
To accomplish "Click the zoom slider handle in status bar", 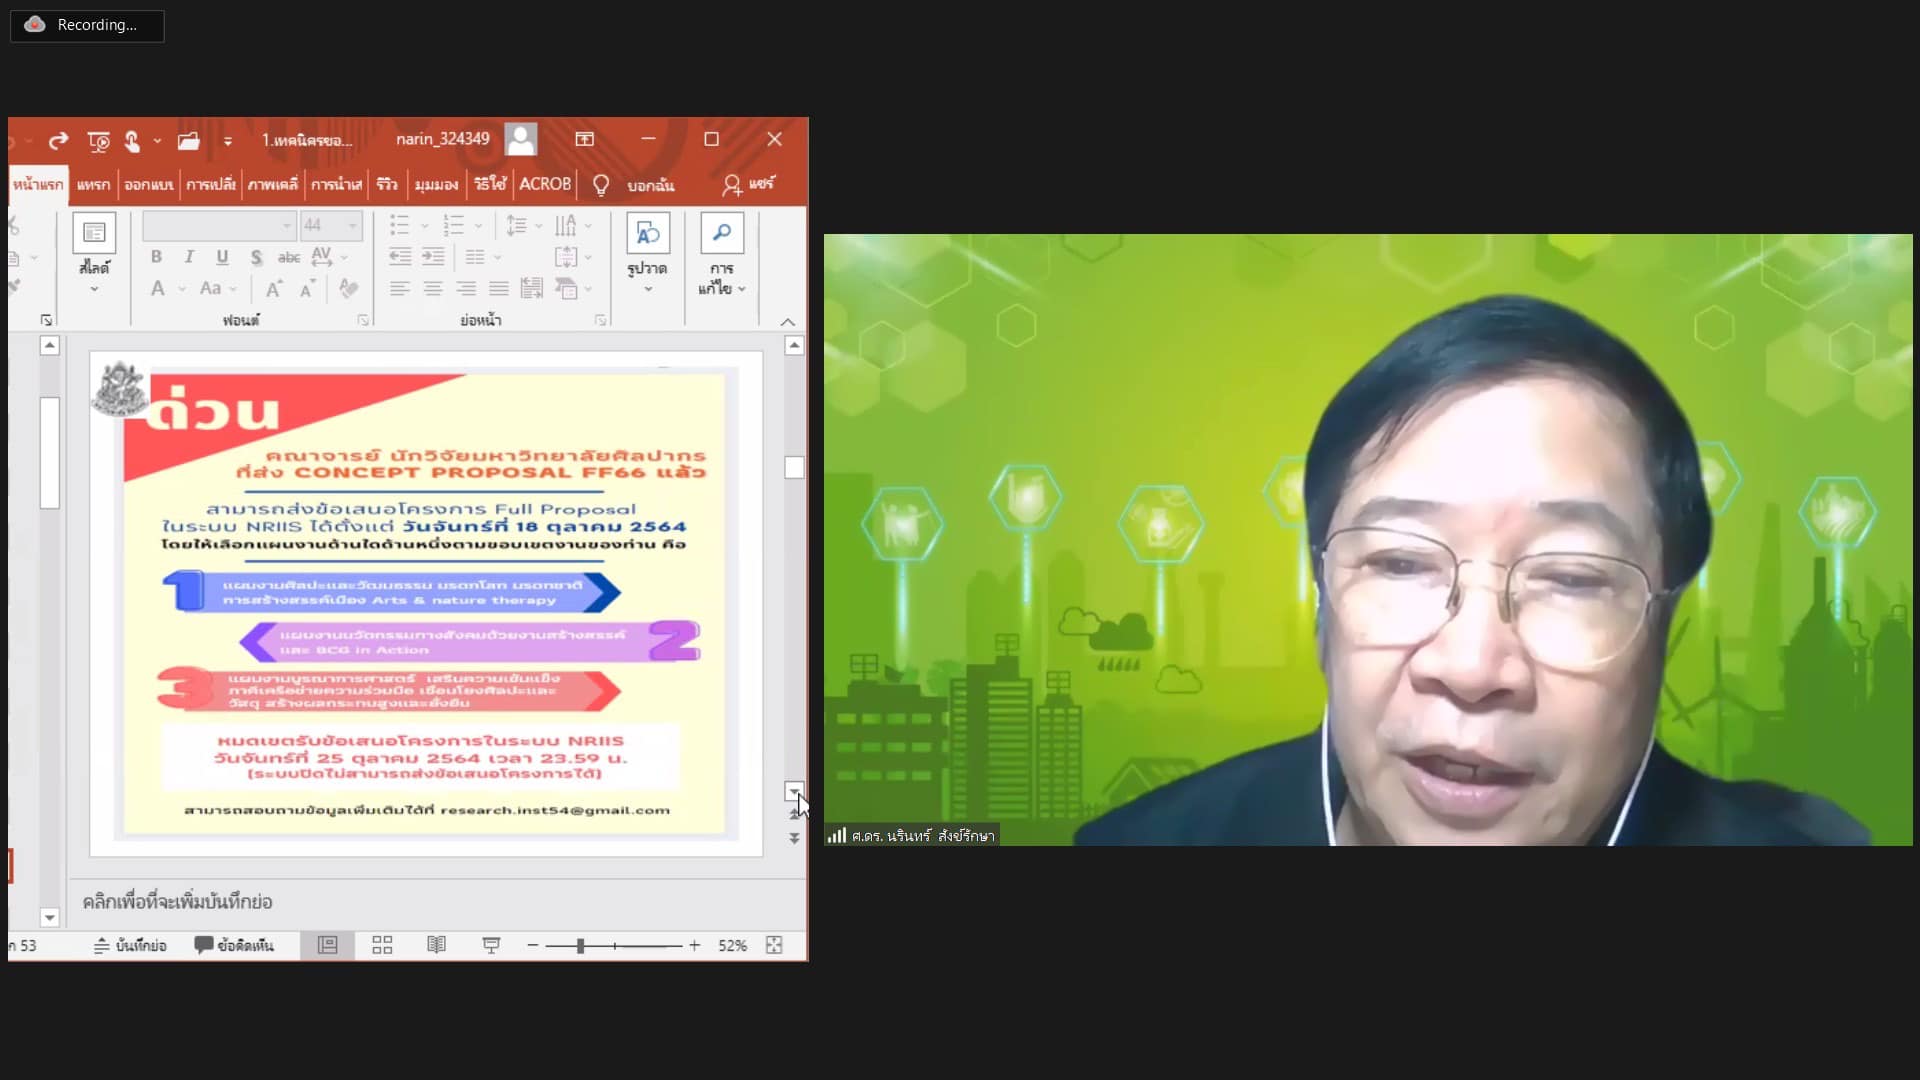I will coord(580,945).
